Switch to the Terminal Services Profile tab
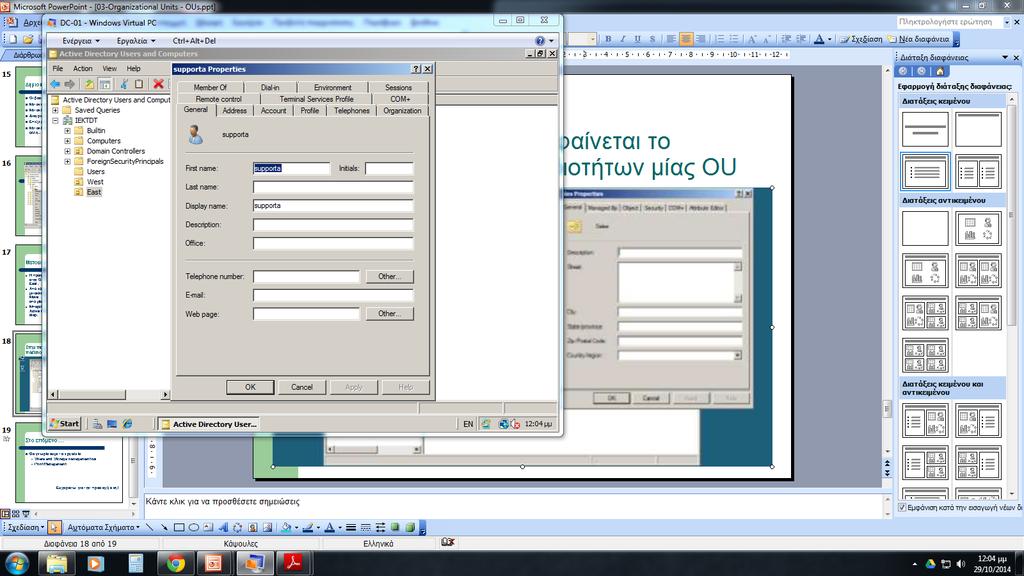Image resolution: width=1024 pixels, height=576 pixels. (x=316, y=99)
